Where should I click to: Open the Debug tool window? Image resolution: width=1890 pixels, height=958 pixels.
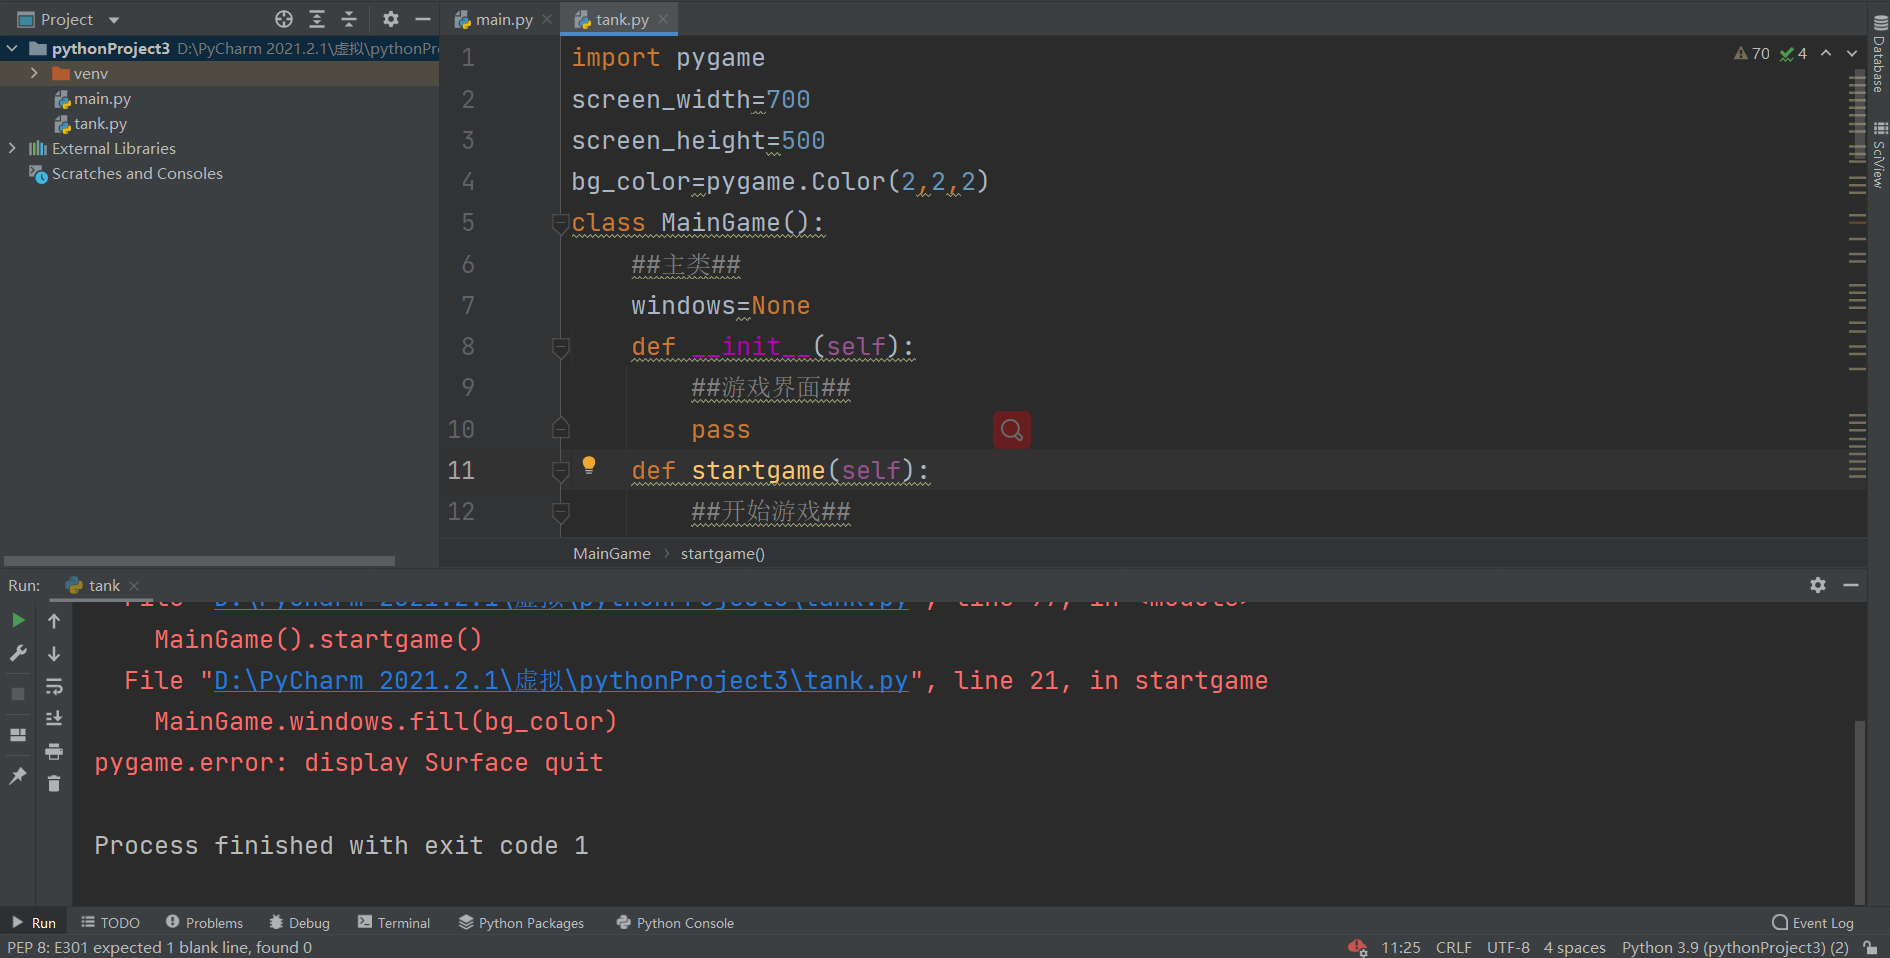pyautogui.click(x=299, y=922)
